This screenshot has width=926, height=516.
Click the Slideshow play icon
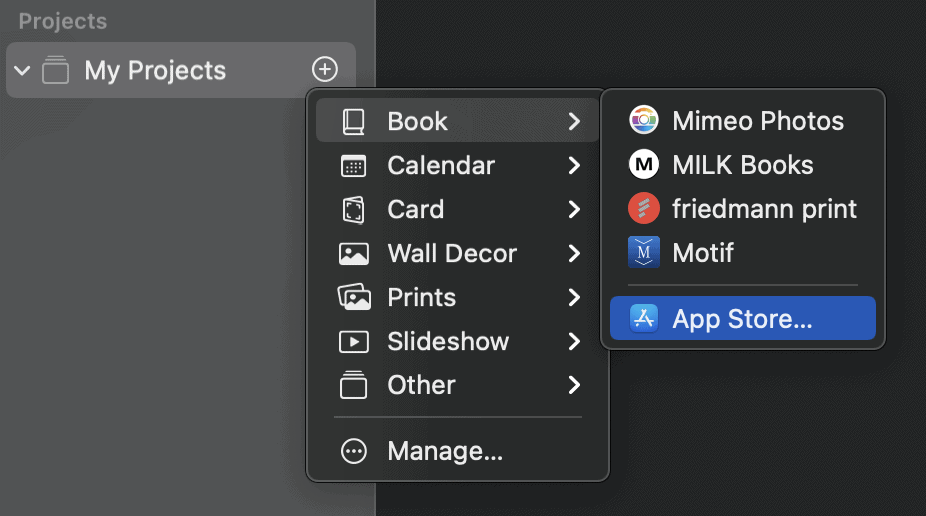(x=353, y=341)
